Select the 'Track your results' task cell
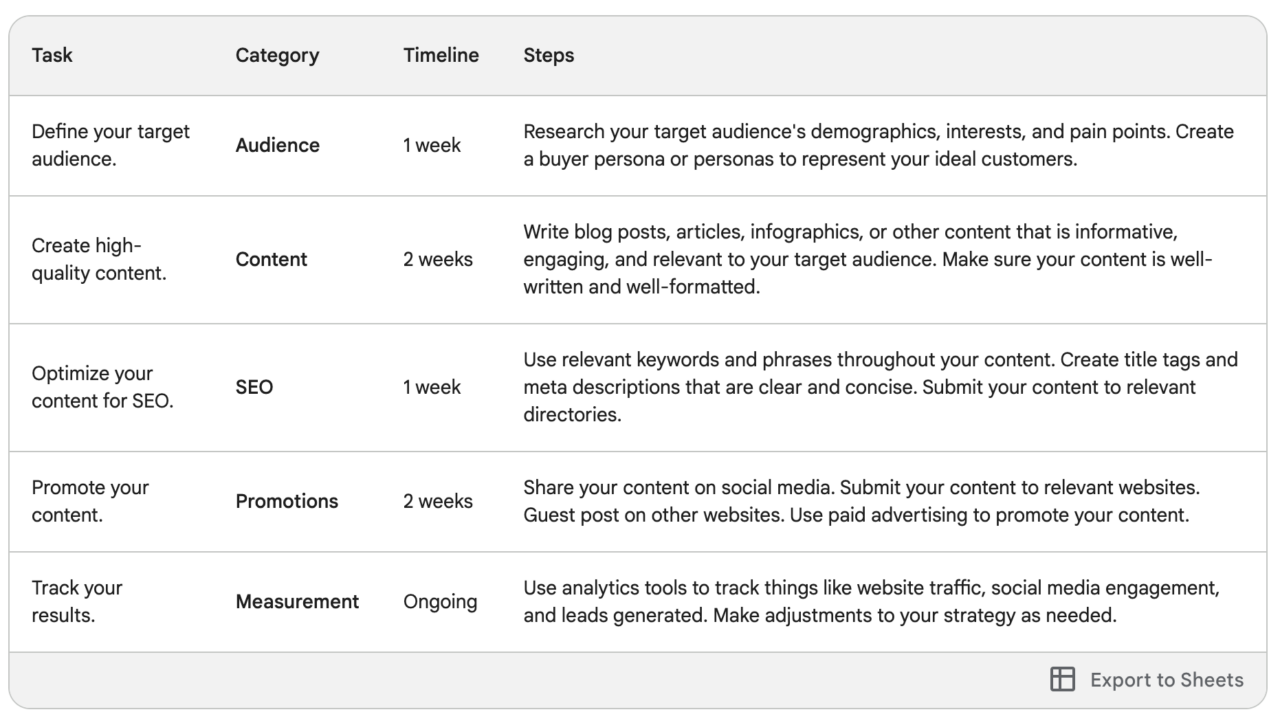The width and height of the screenshot is (1280, 723). (x=77, y=601)
